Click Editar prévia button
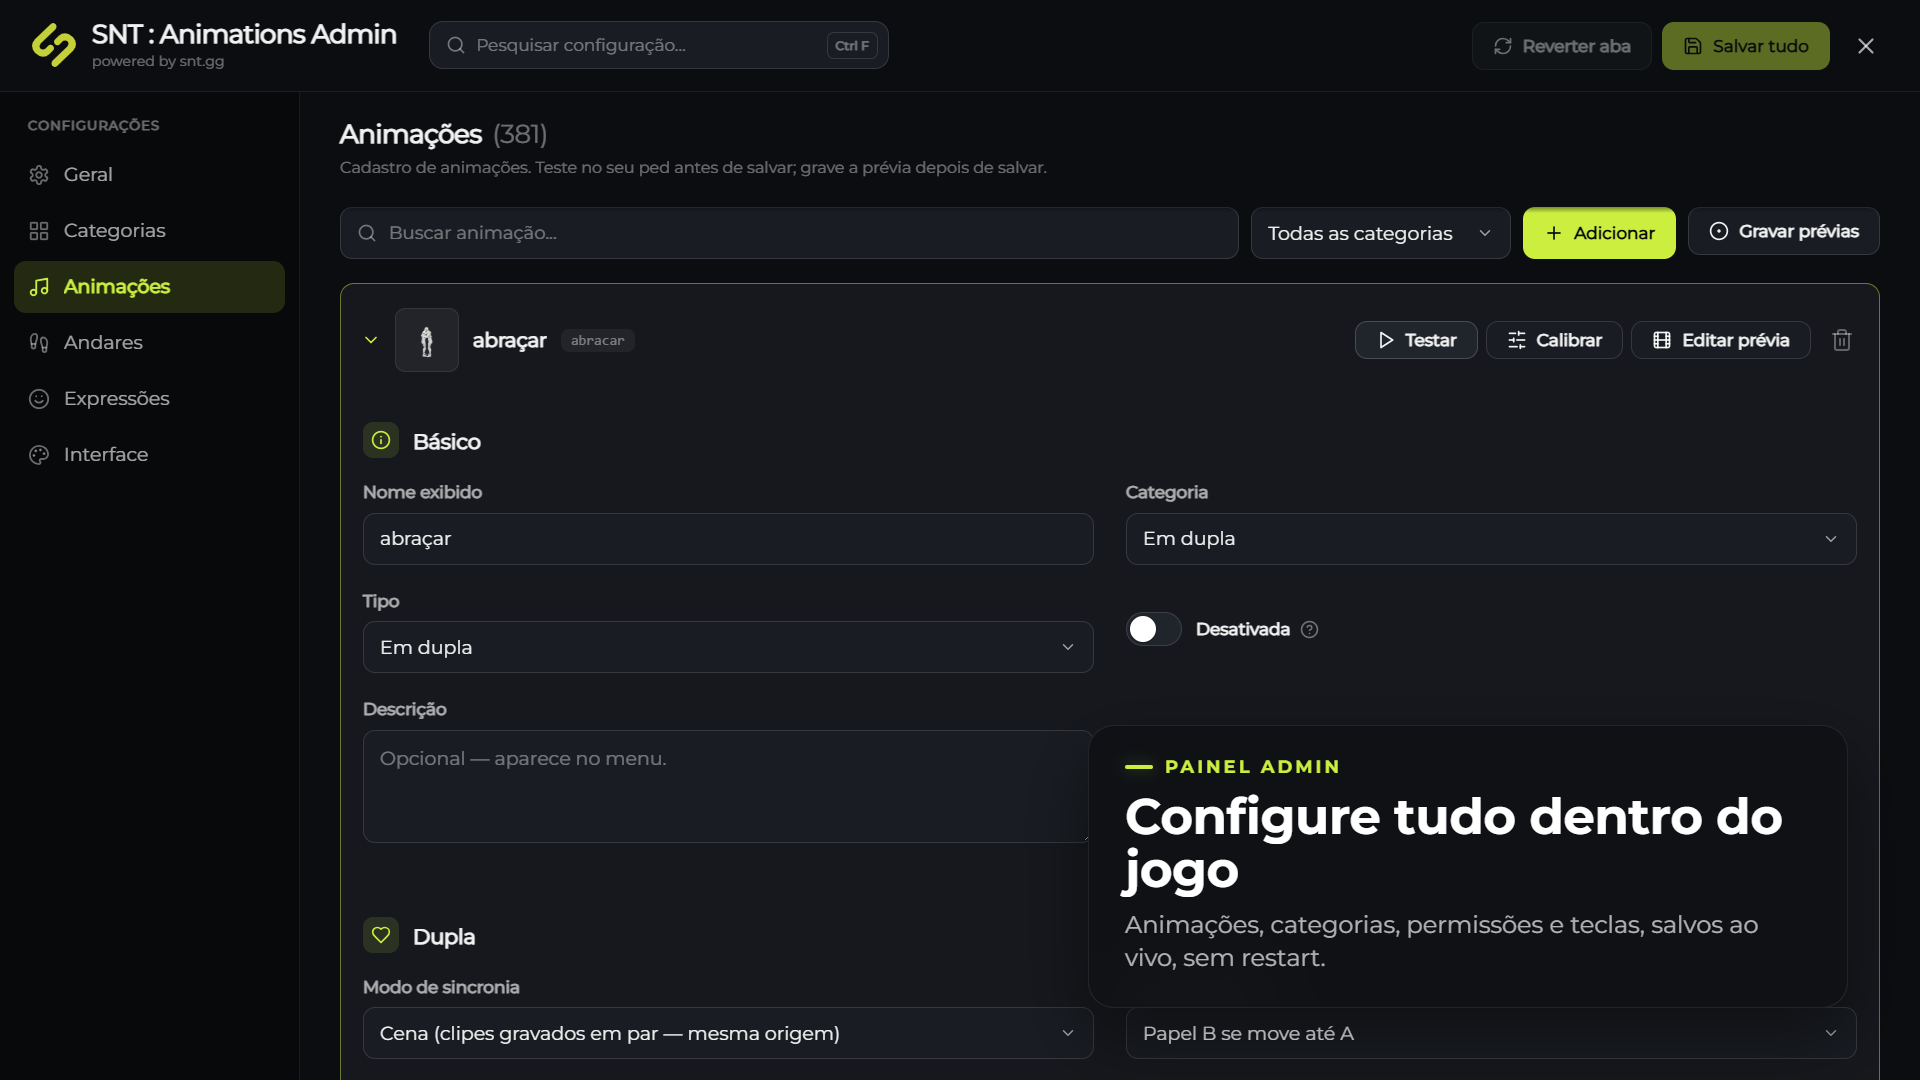 [1720, 340]
